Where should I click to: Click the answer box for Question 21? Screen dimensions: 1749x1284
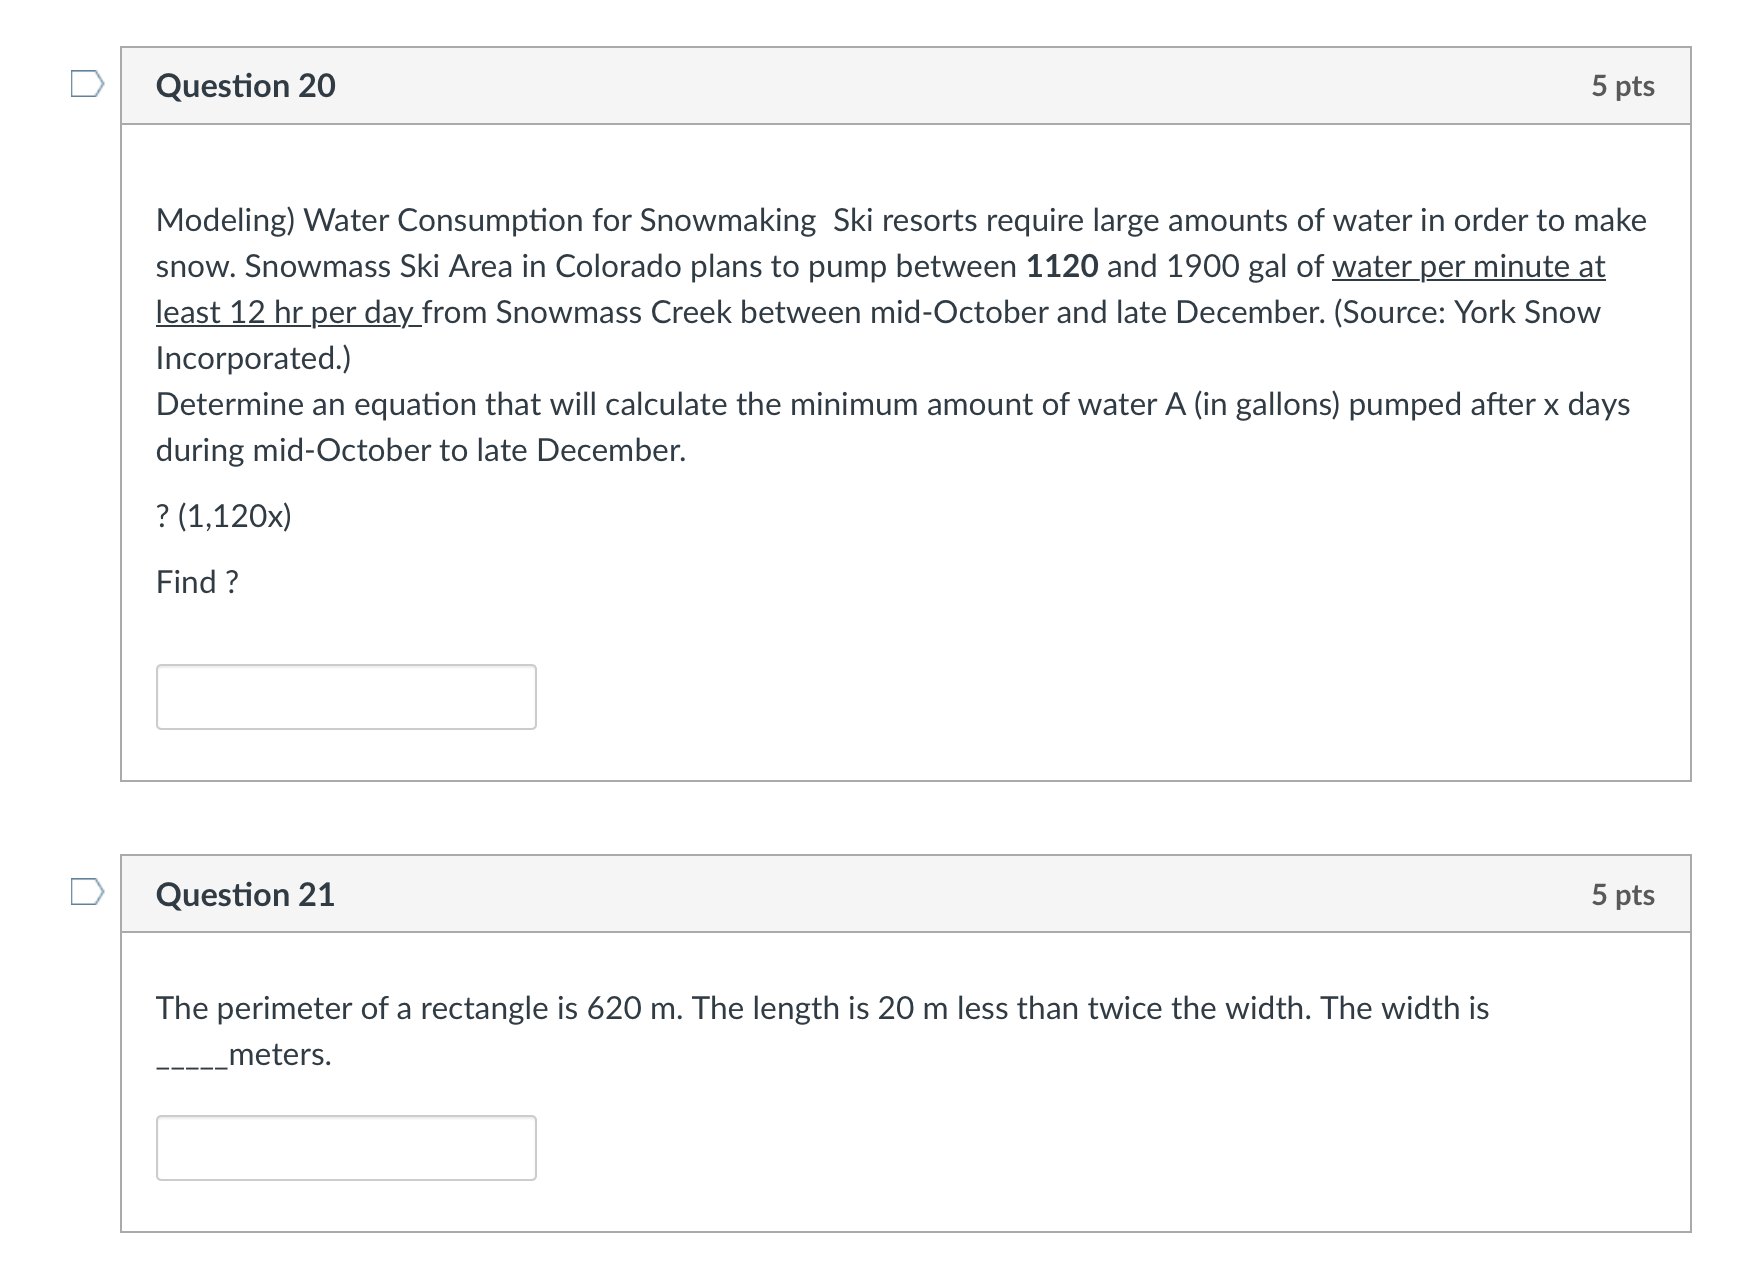(x=346, y=1148)
